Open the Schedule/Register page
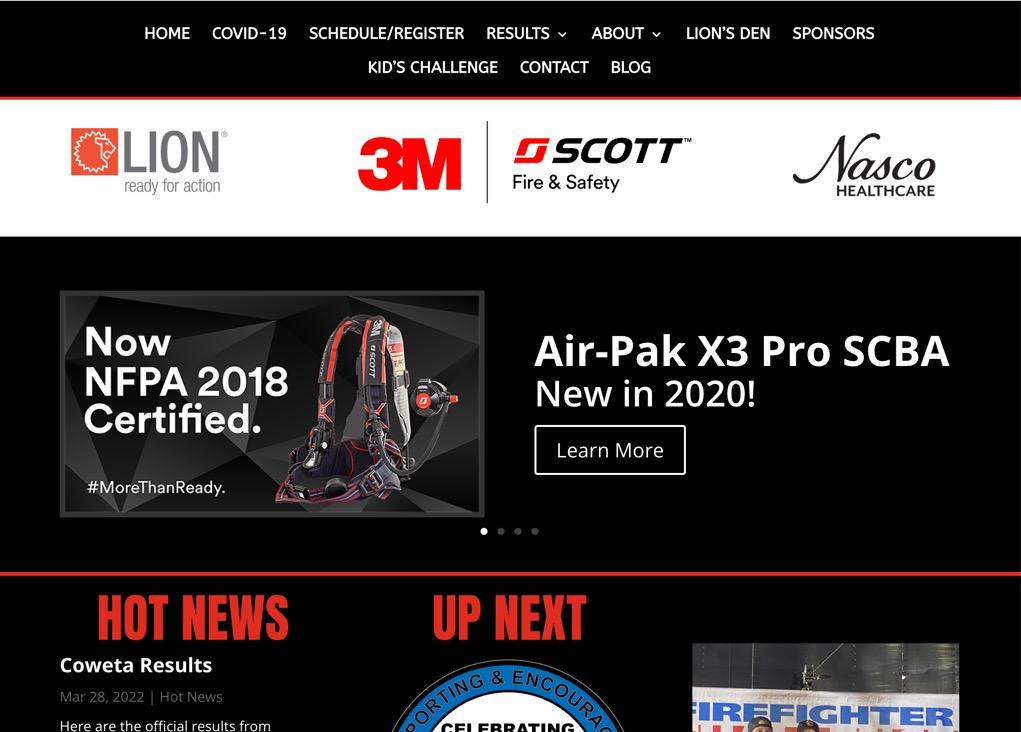 tap(386, 33)
